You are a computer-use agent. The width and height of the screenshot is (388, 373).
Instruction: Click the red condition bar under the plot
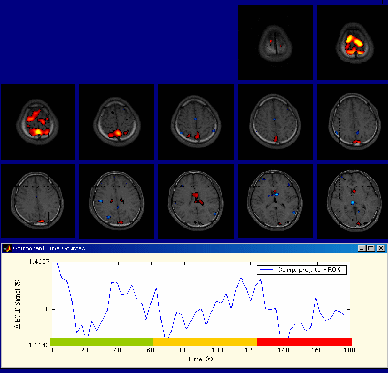(304, 342)
